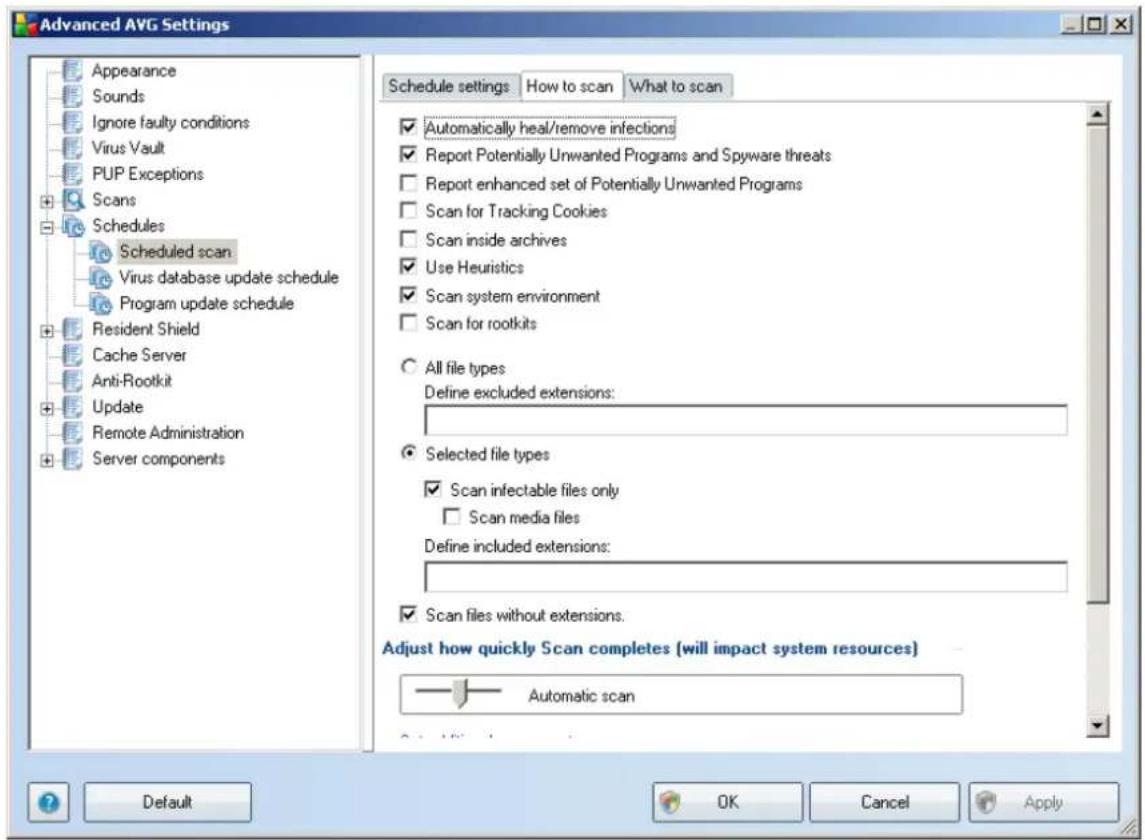Click the Virus Vault icon
The width and height of the screenshot is (1145, 840).
coord(72,148)
